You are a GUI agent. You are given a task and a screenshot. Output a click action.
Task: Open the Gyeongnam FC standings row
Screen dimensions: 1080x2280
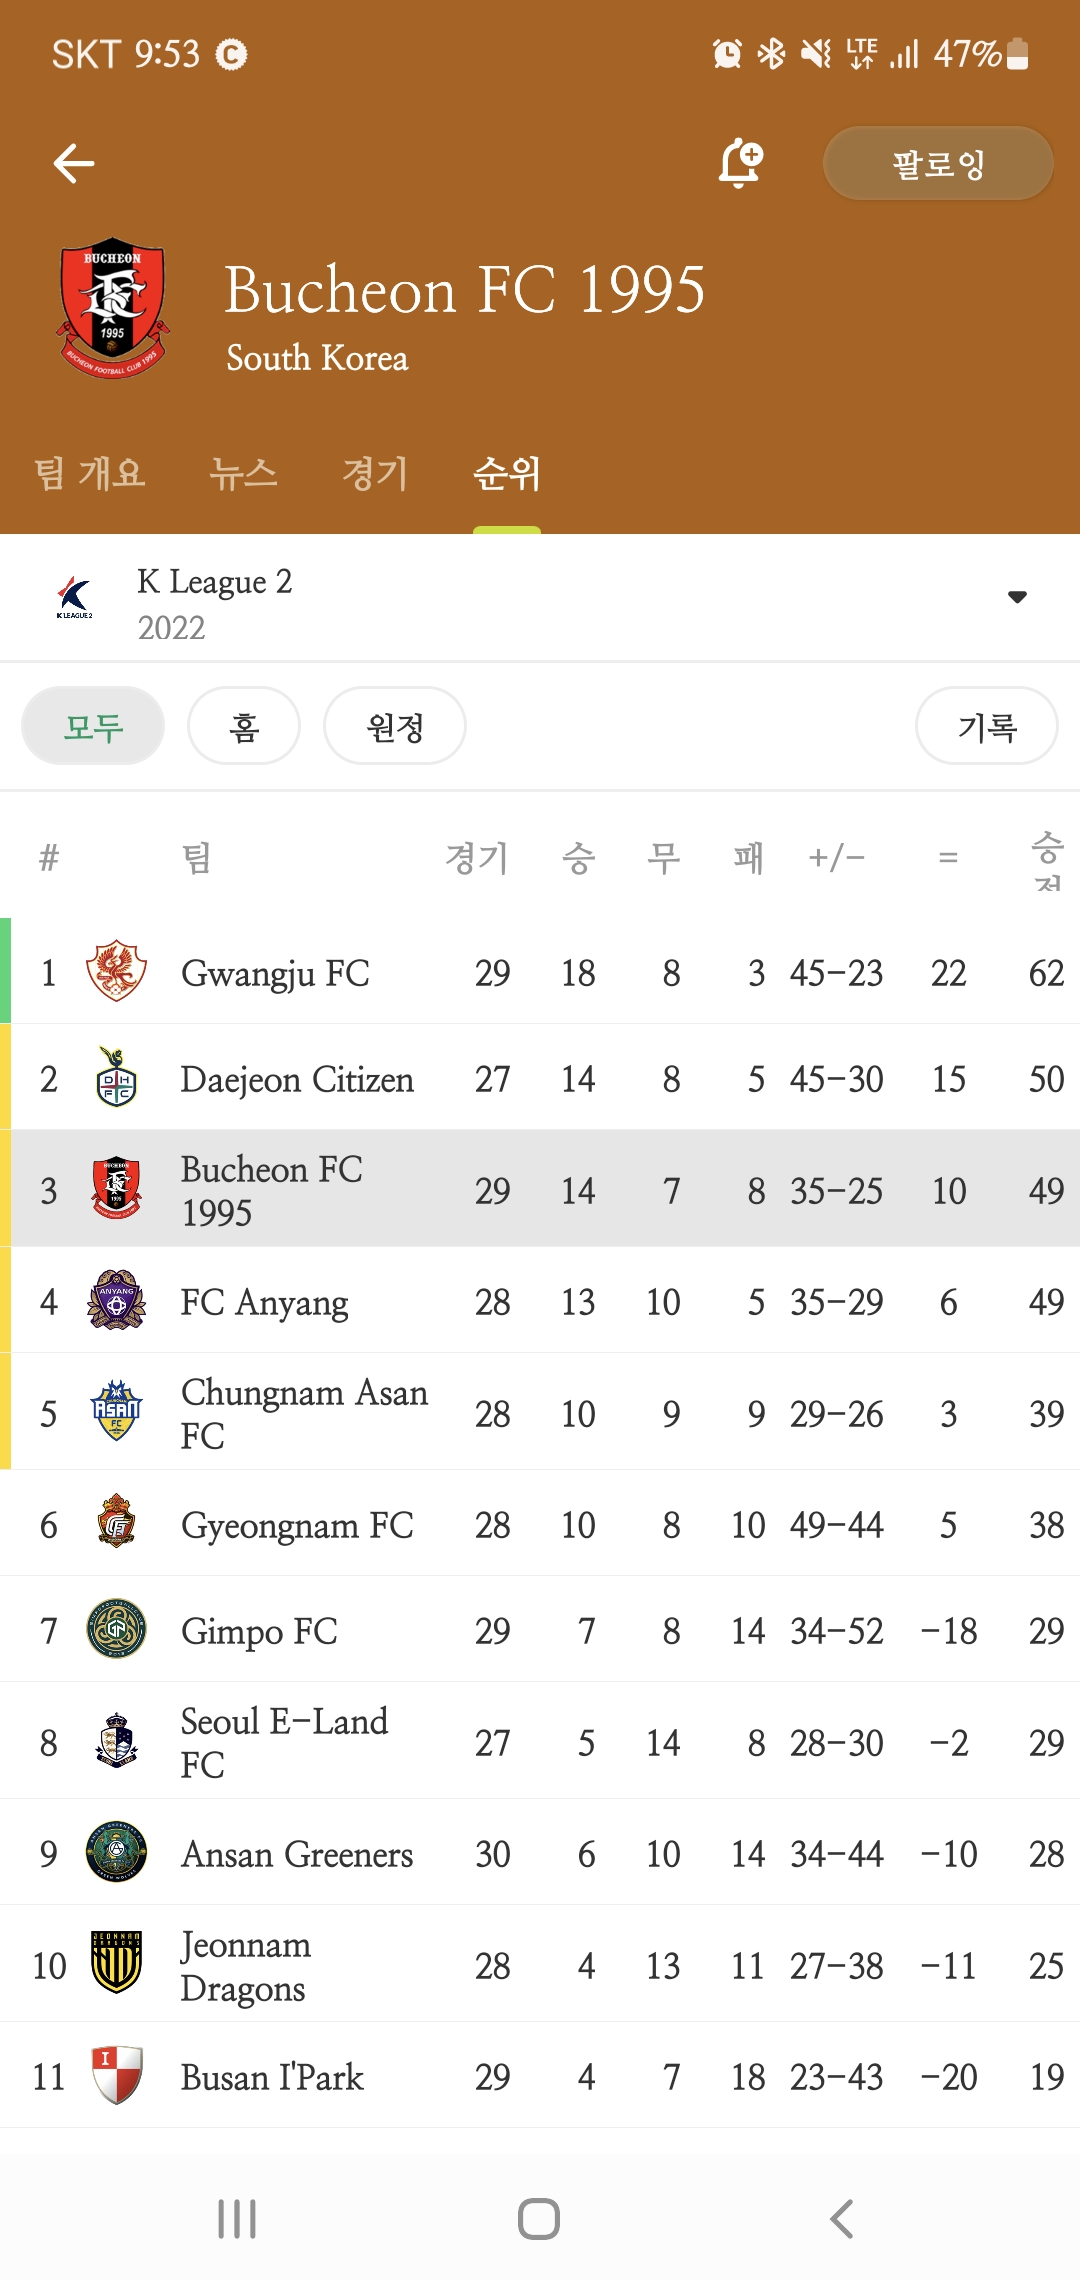pos(540,1524)
